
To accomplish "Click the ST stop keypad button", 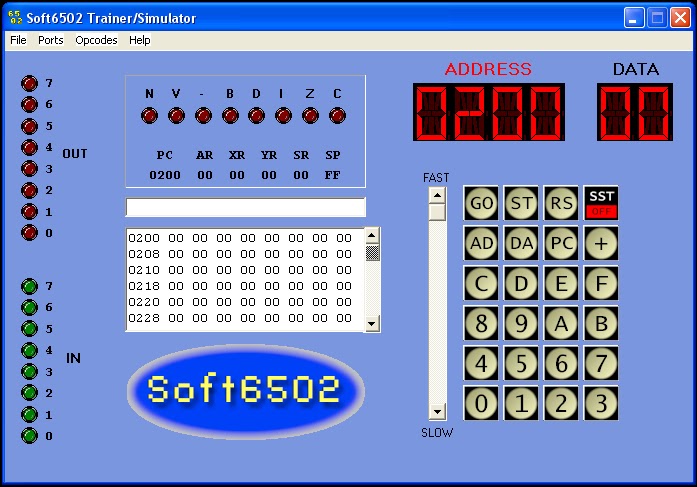I will 521,203.
